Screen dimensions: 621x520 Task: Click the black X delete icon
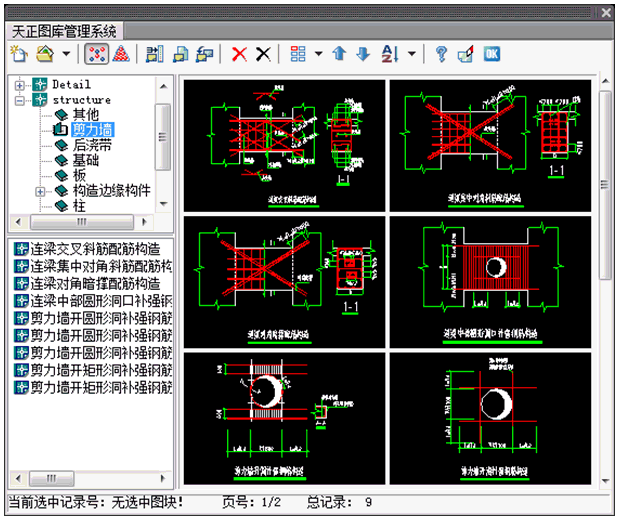click(x=263, y=54)
